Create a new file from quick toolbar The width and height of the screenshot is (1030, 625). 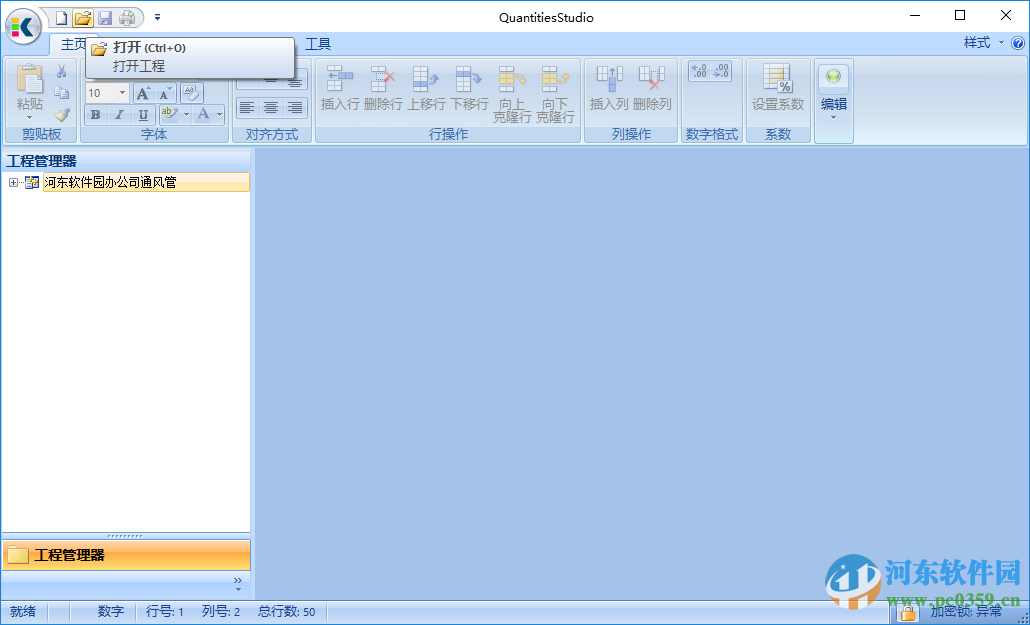point(61,17)
